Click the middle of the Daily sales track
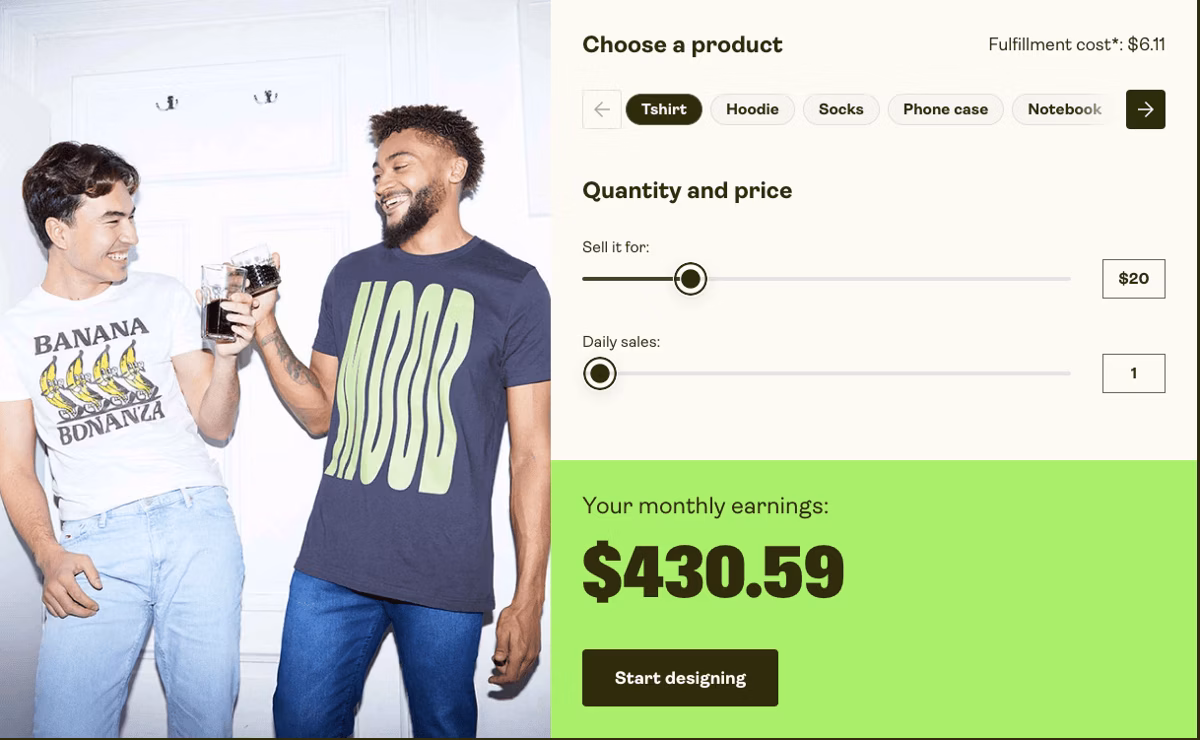1200x740 pixels. (x=835, y=374)
